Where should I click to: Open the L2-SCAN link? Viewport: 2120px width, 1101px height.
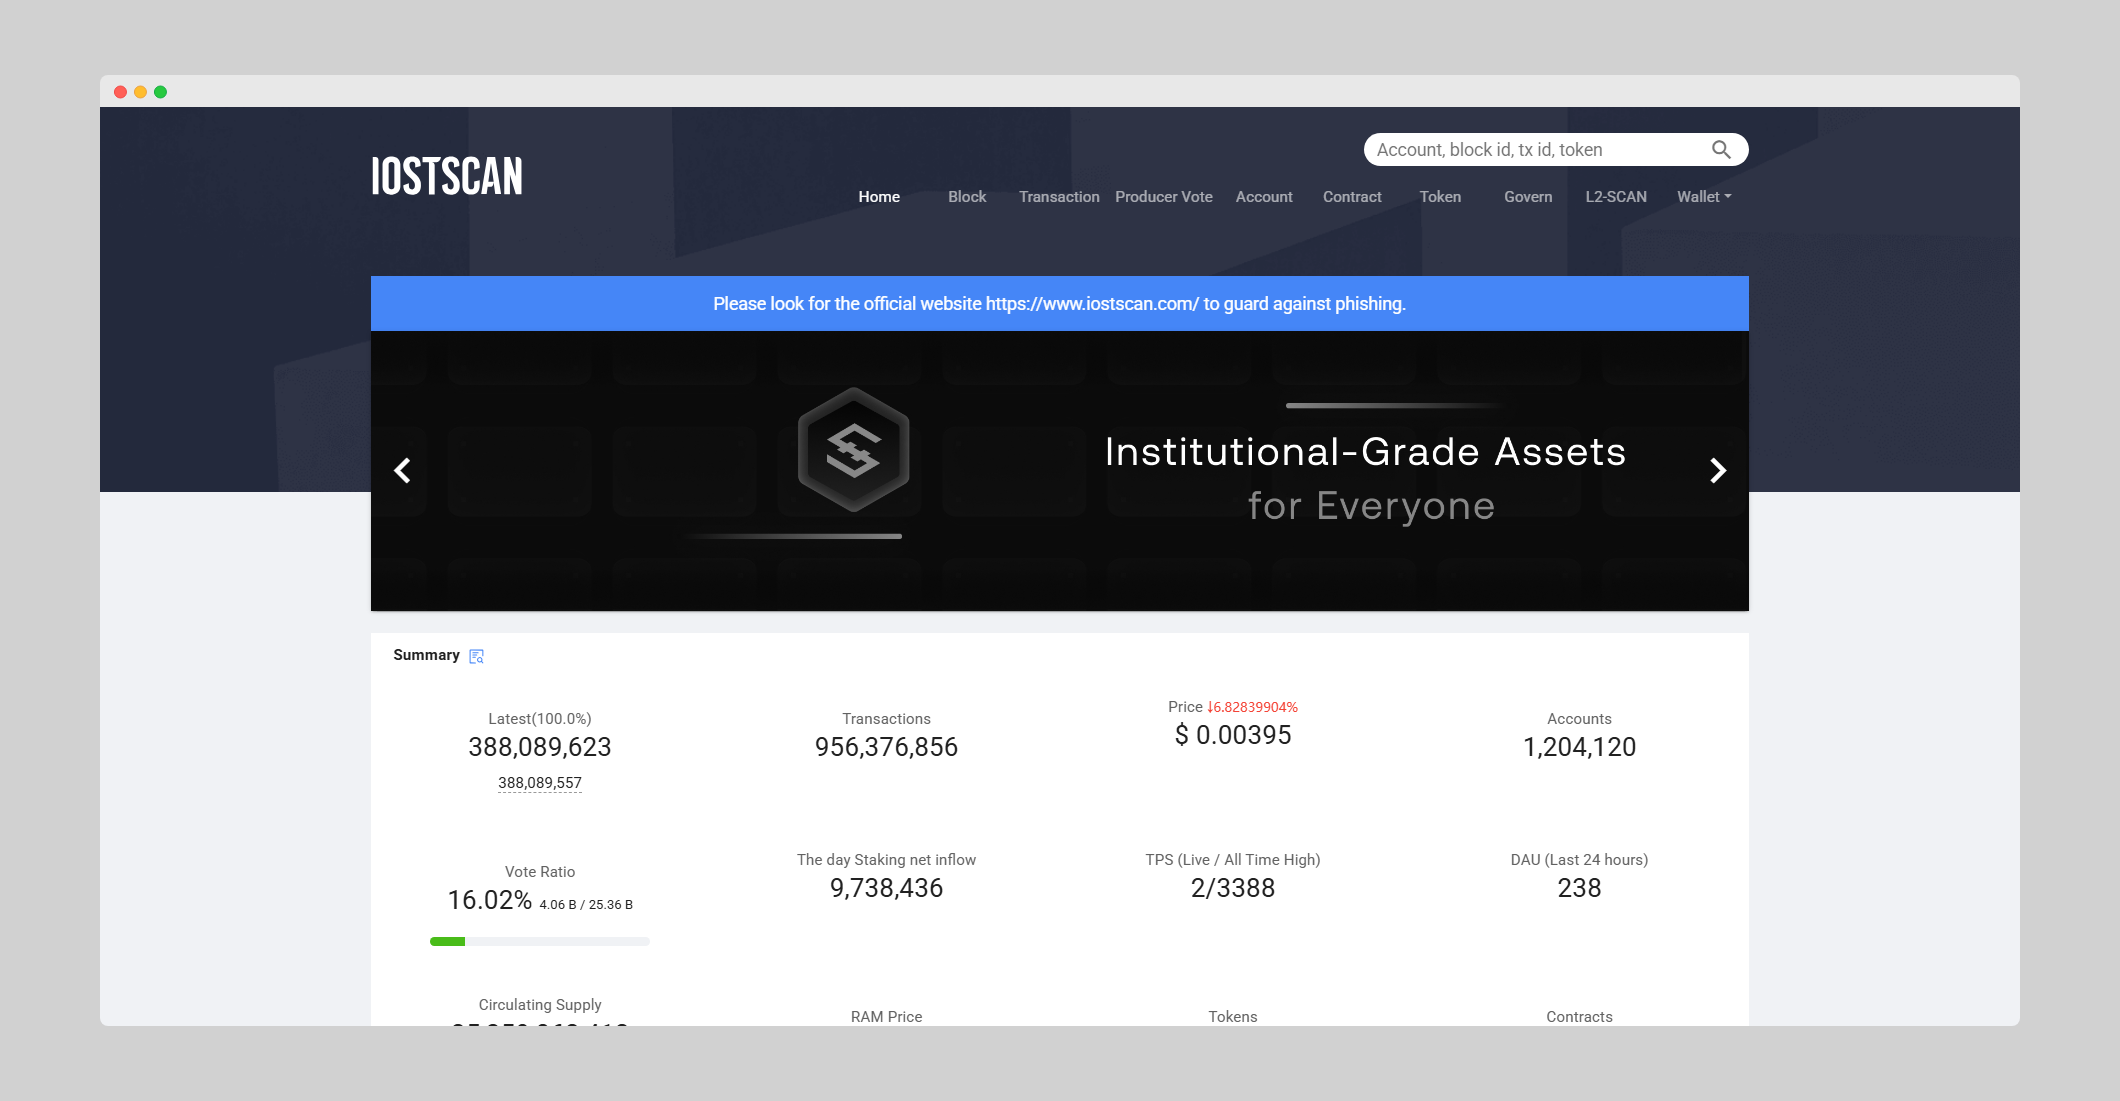tap(1615, 197)
